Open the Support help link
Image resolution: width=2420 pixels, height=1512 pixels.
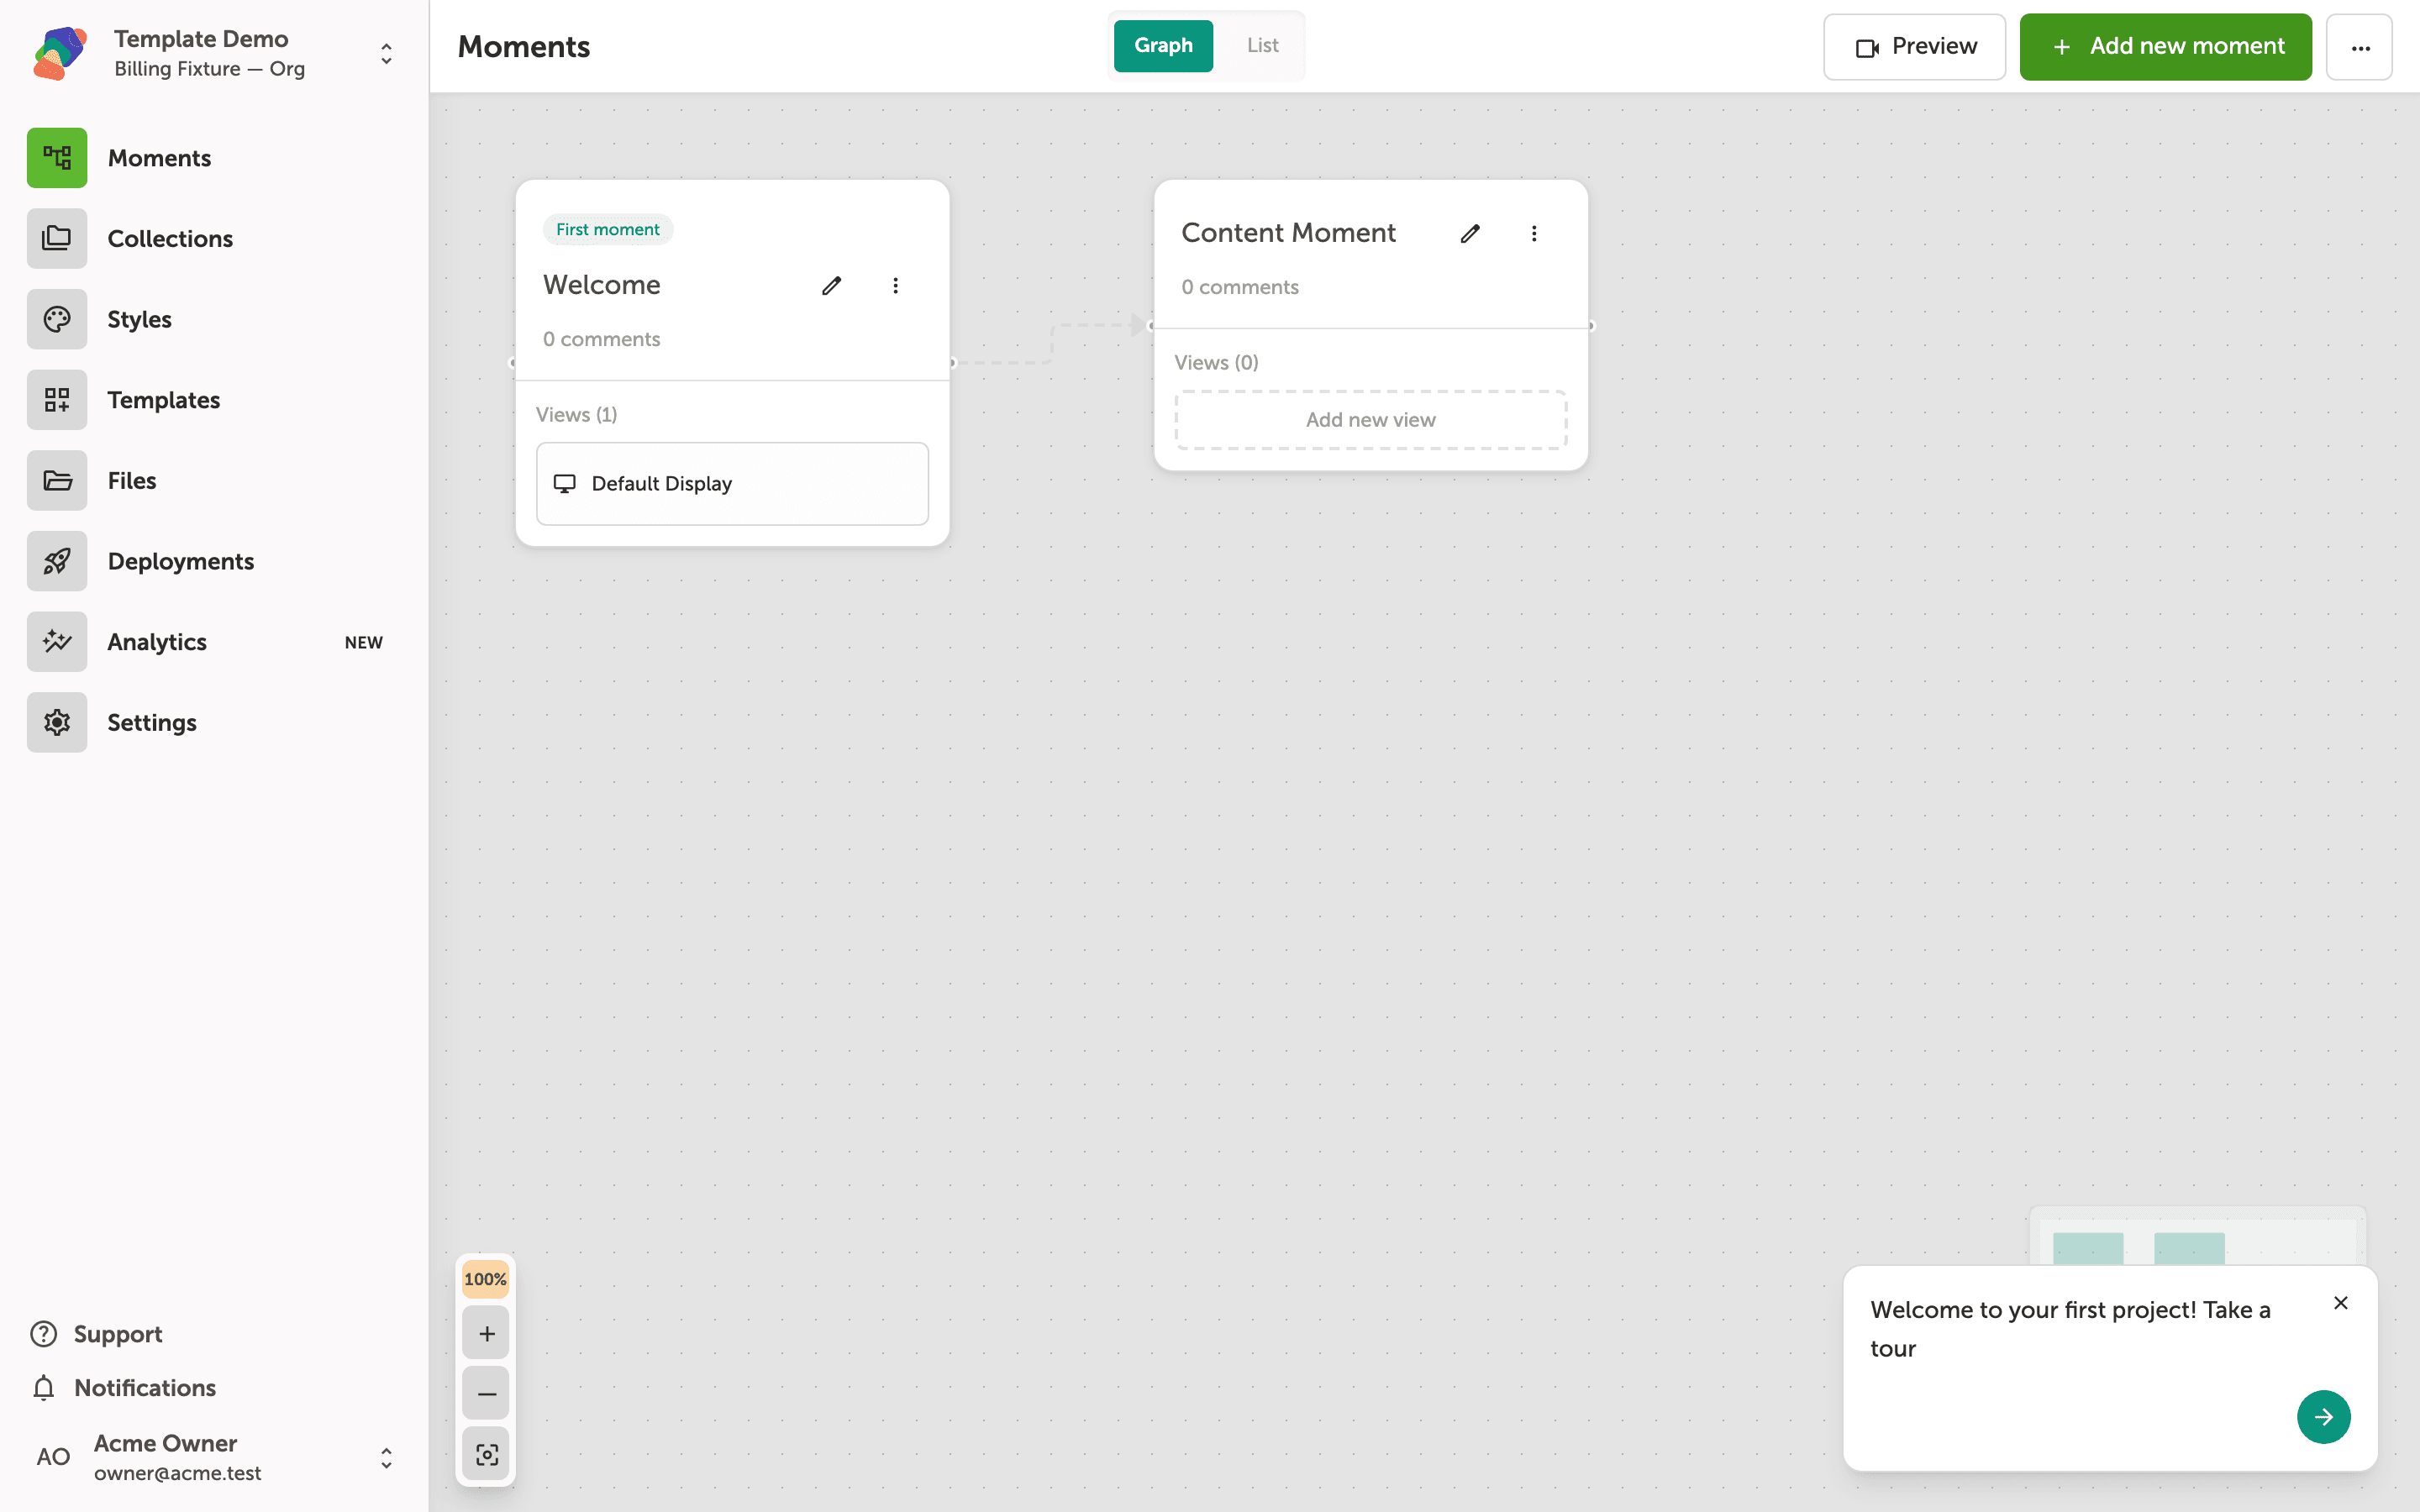96,1334
